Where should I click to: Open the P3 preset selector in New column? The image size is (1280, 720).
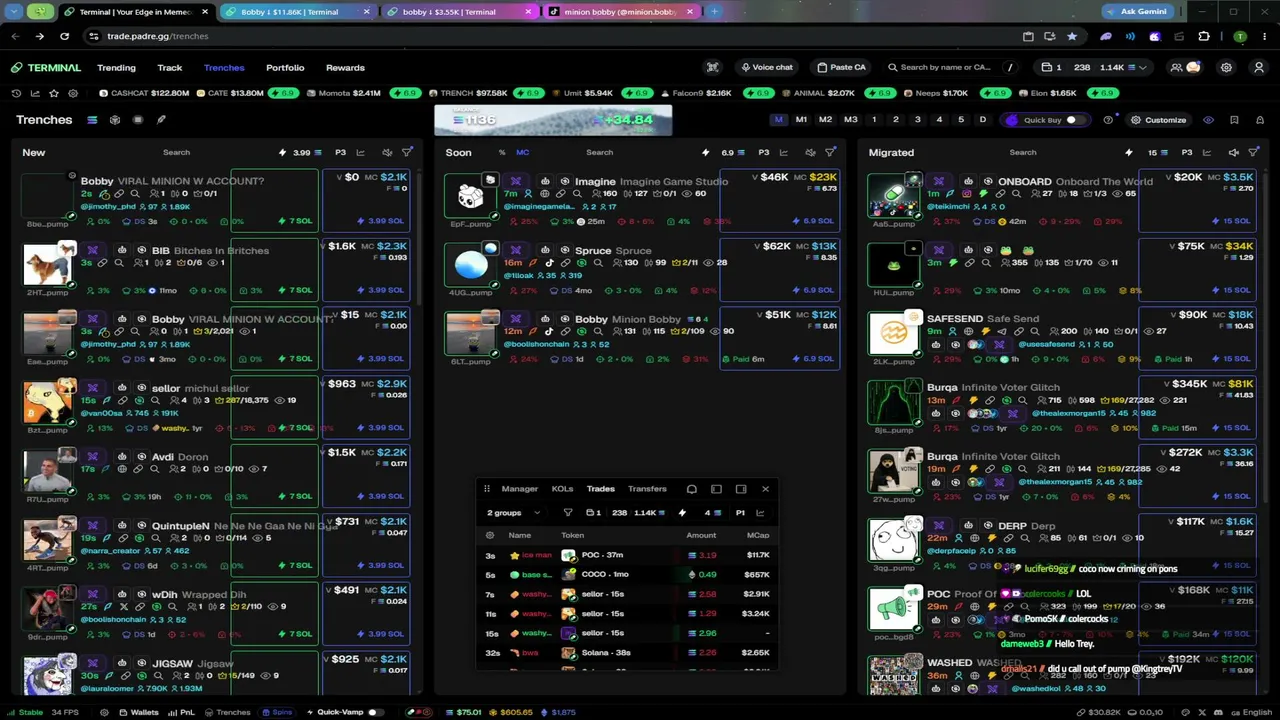point(340,153)
